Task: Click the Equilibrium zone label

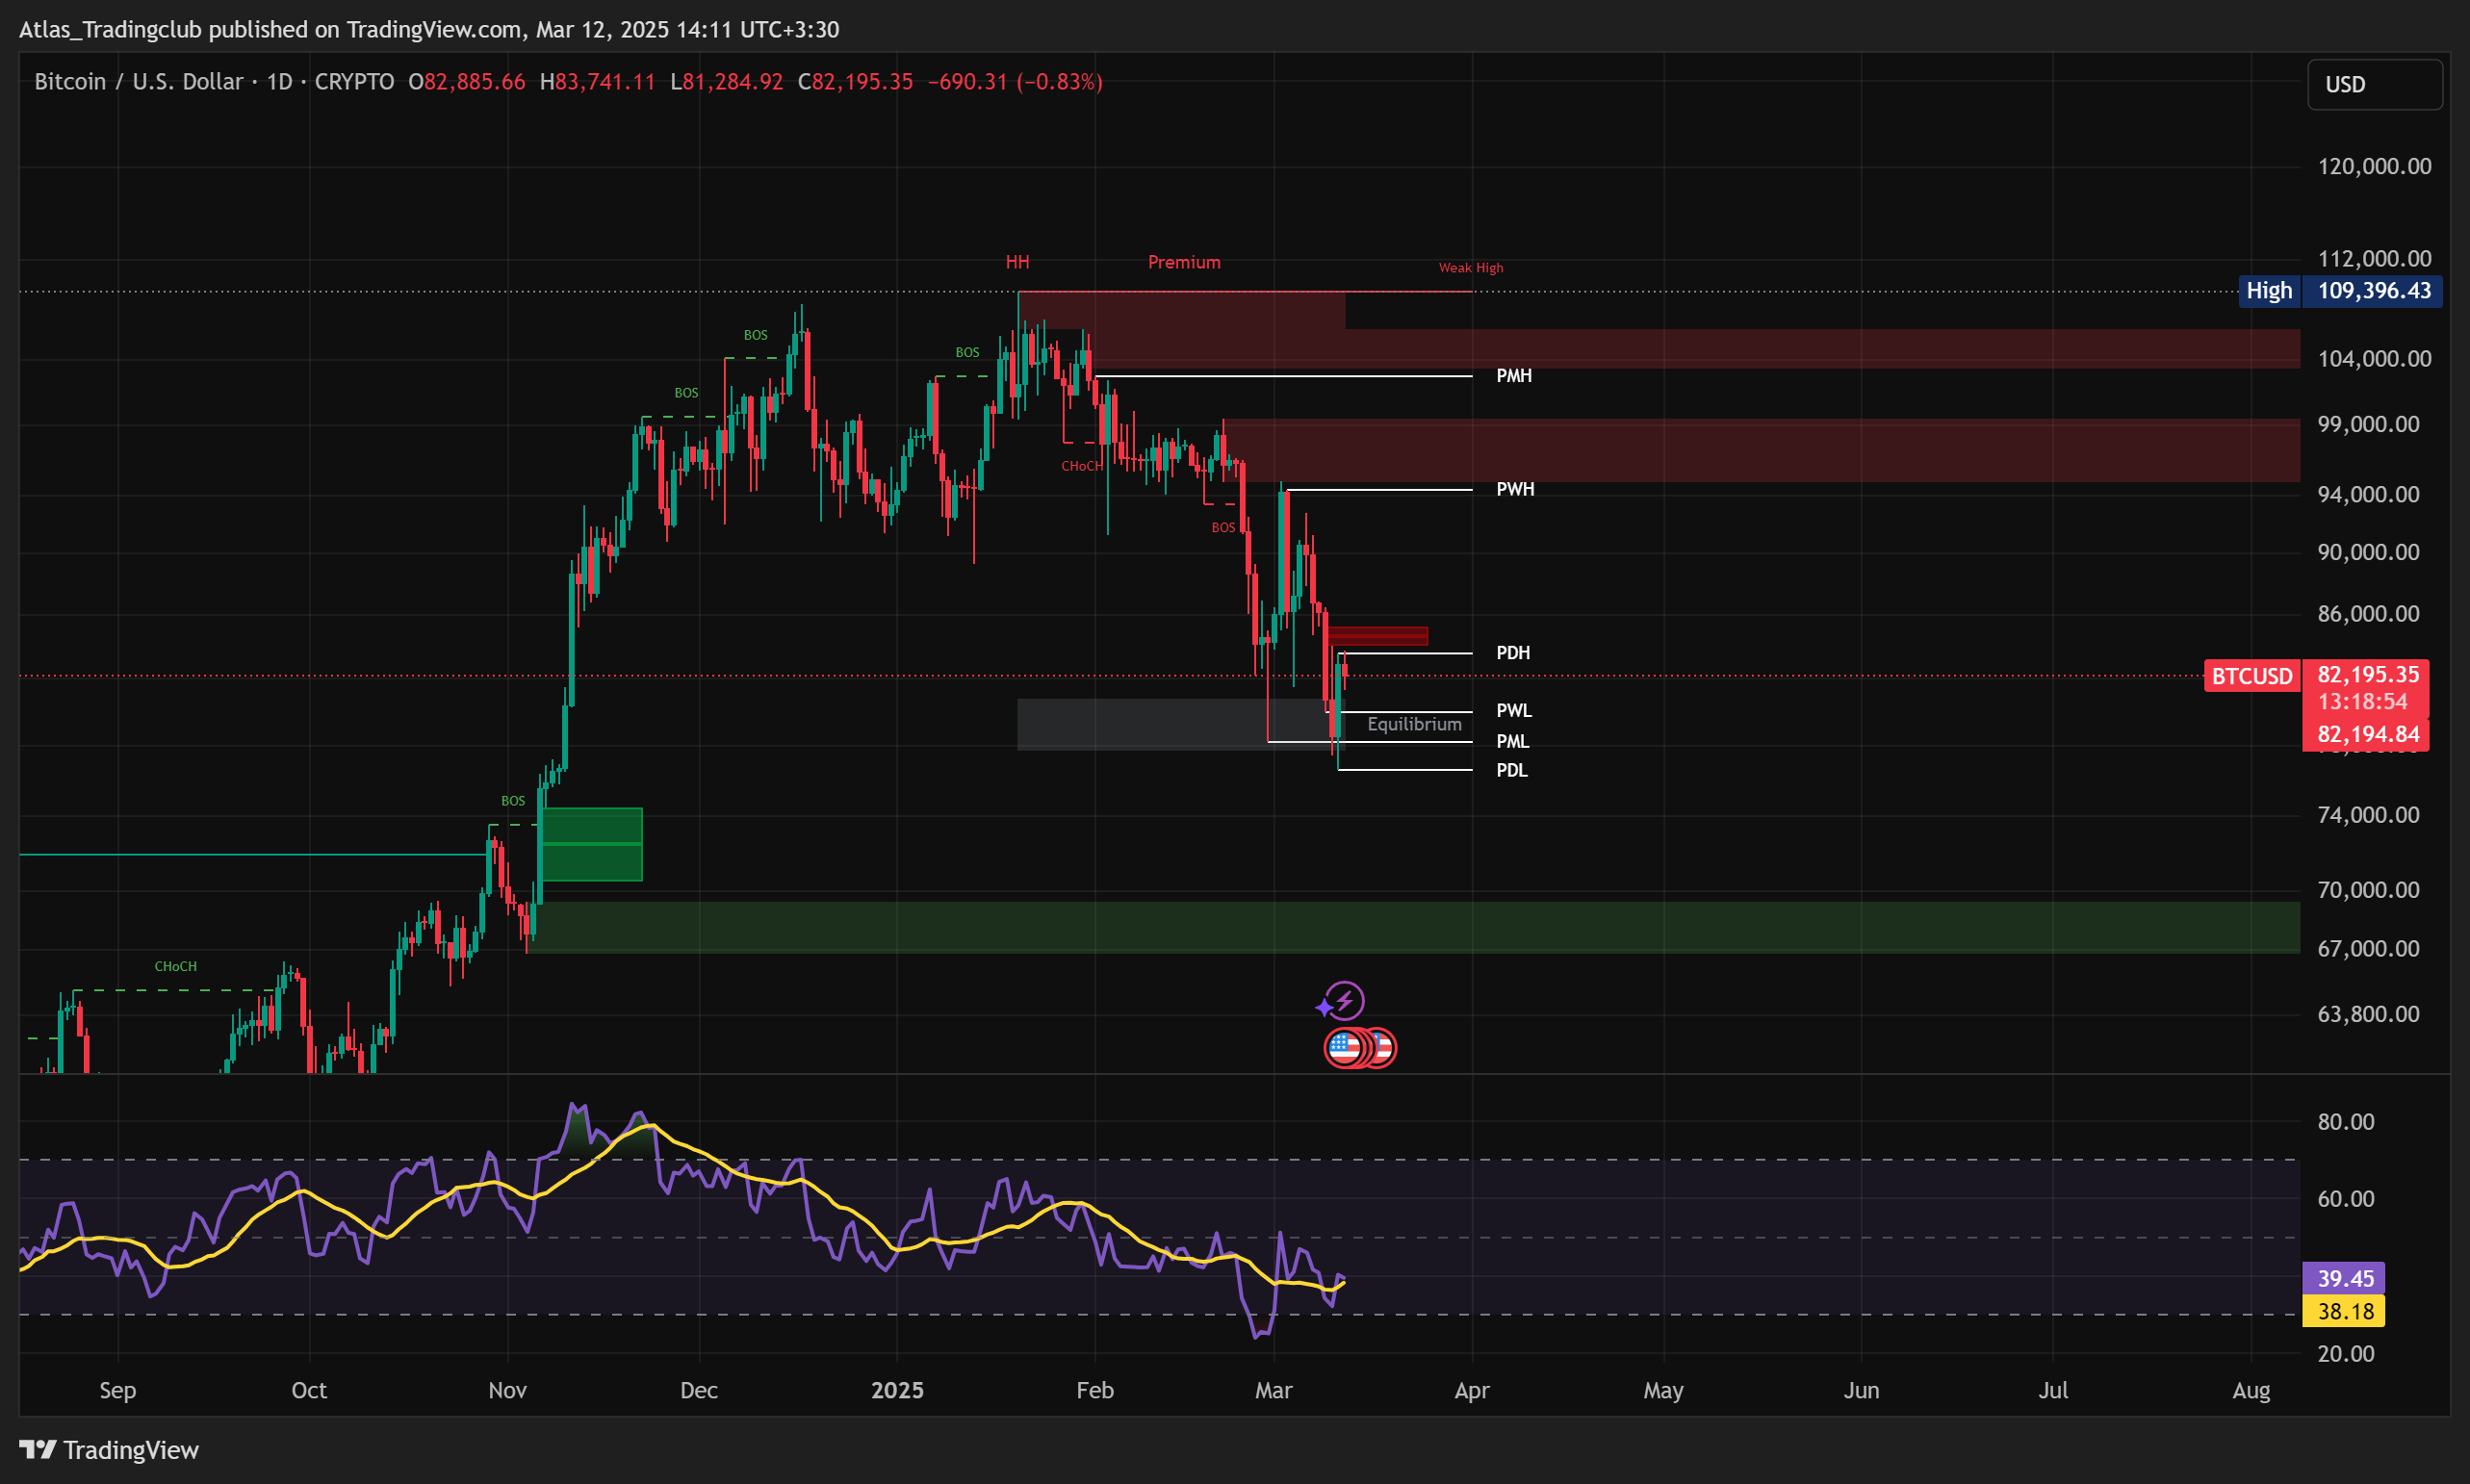Action: tap(1414, 724)
